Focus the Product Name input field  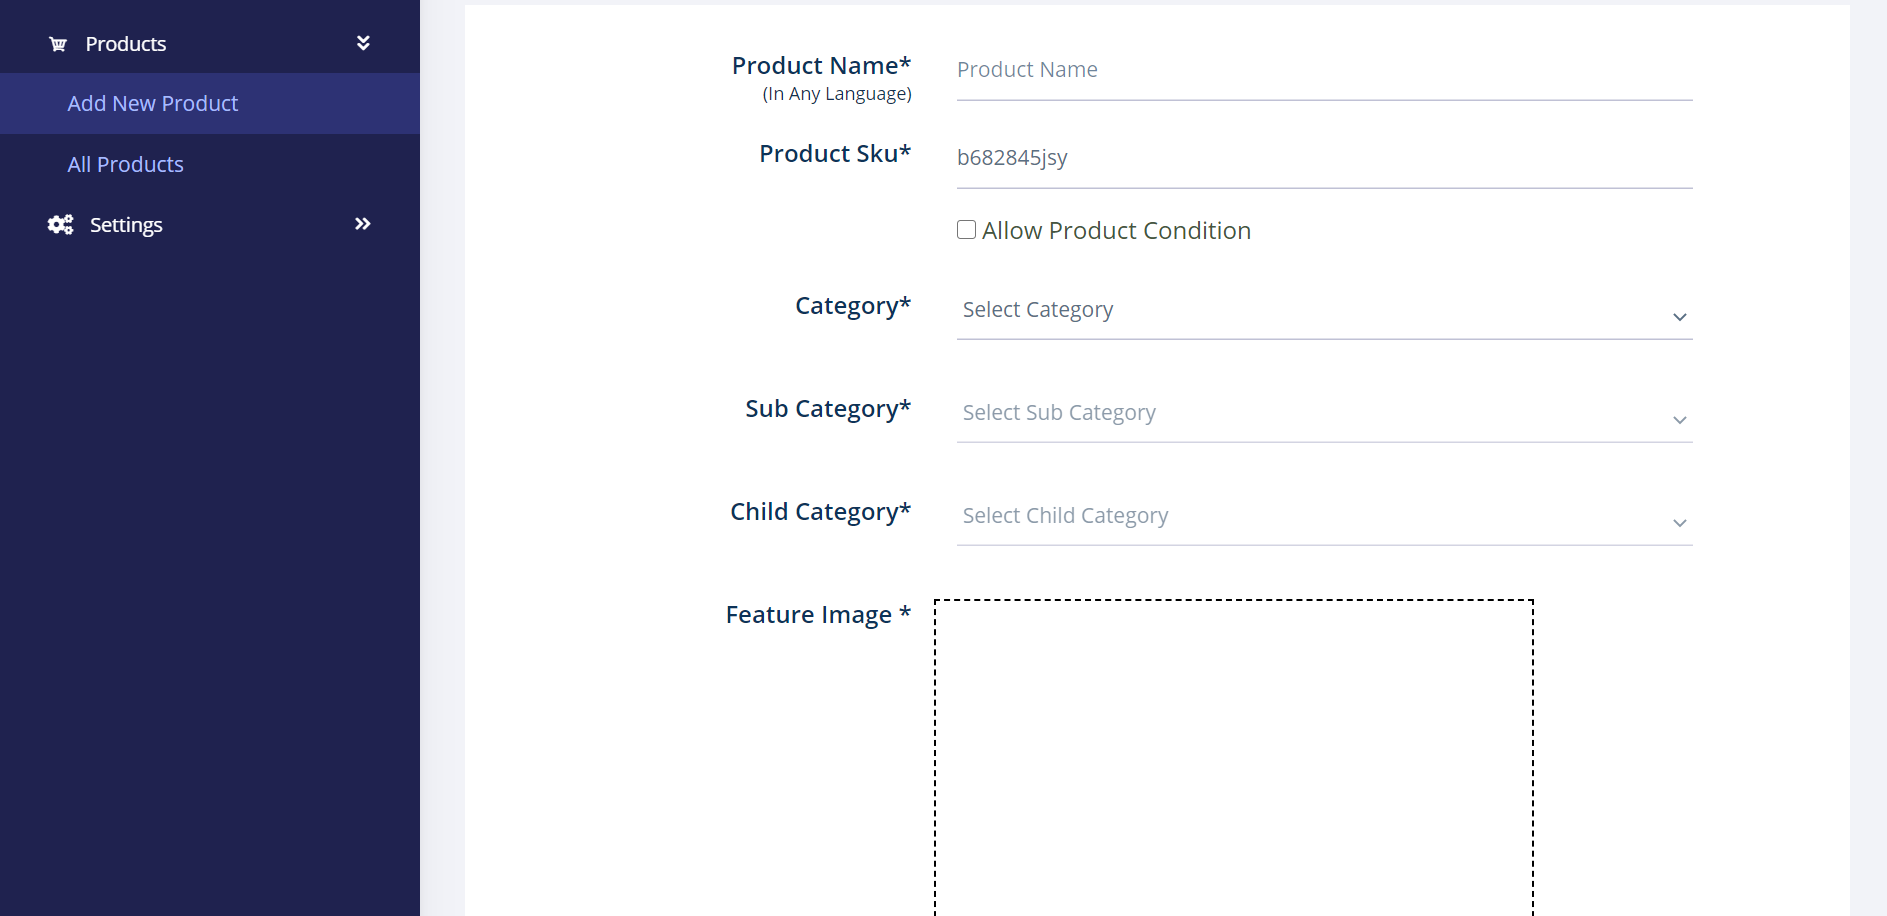[1324, 70]
